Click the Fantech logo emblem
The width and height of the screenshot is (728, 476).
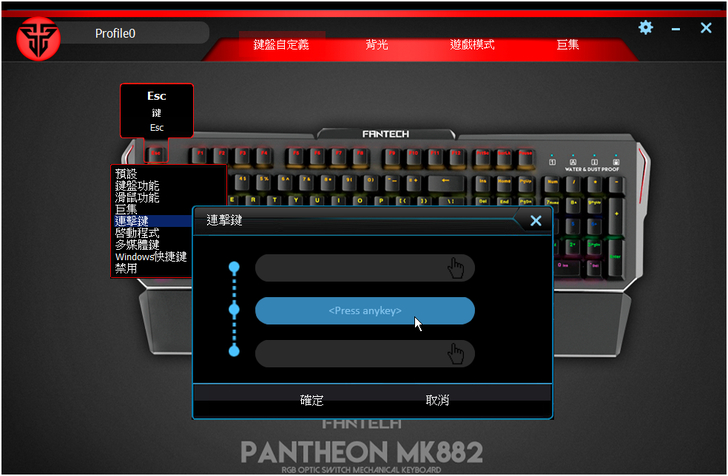pyautogui.click(x=38, y=39)
